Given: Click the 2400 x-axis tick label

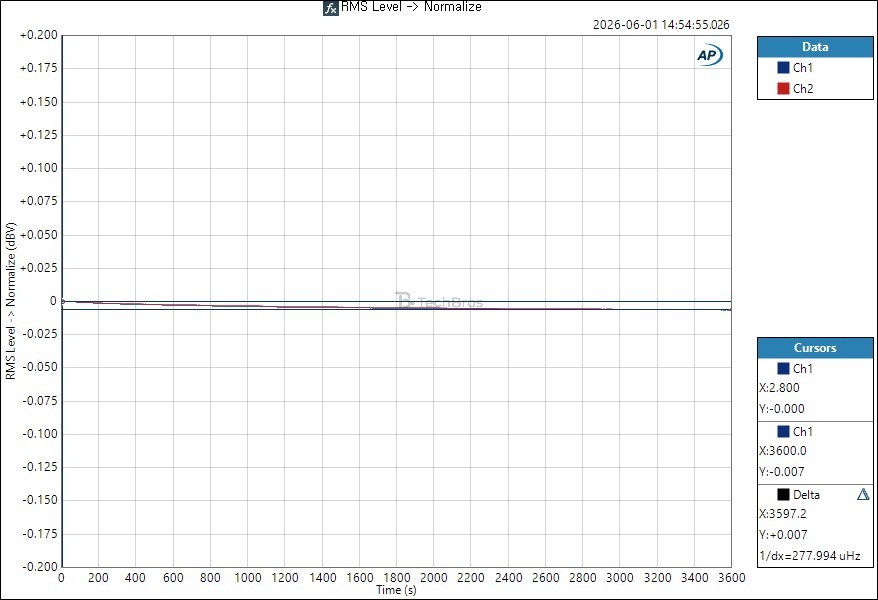Looking at the screenshot, I should click(x=508, y=578).
